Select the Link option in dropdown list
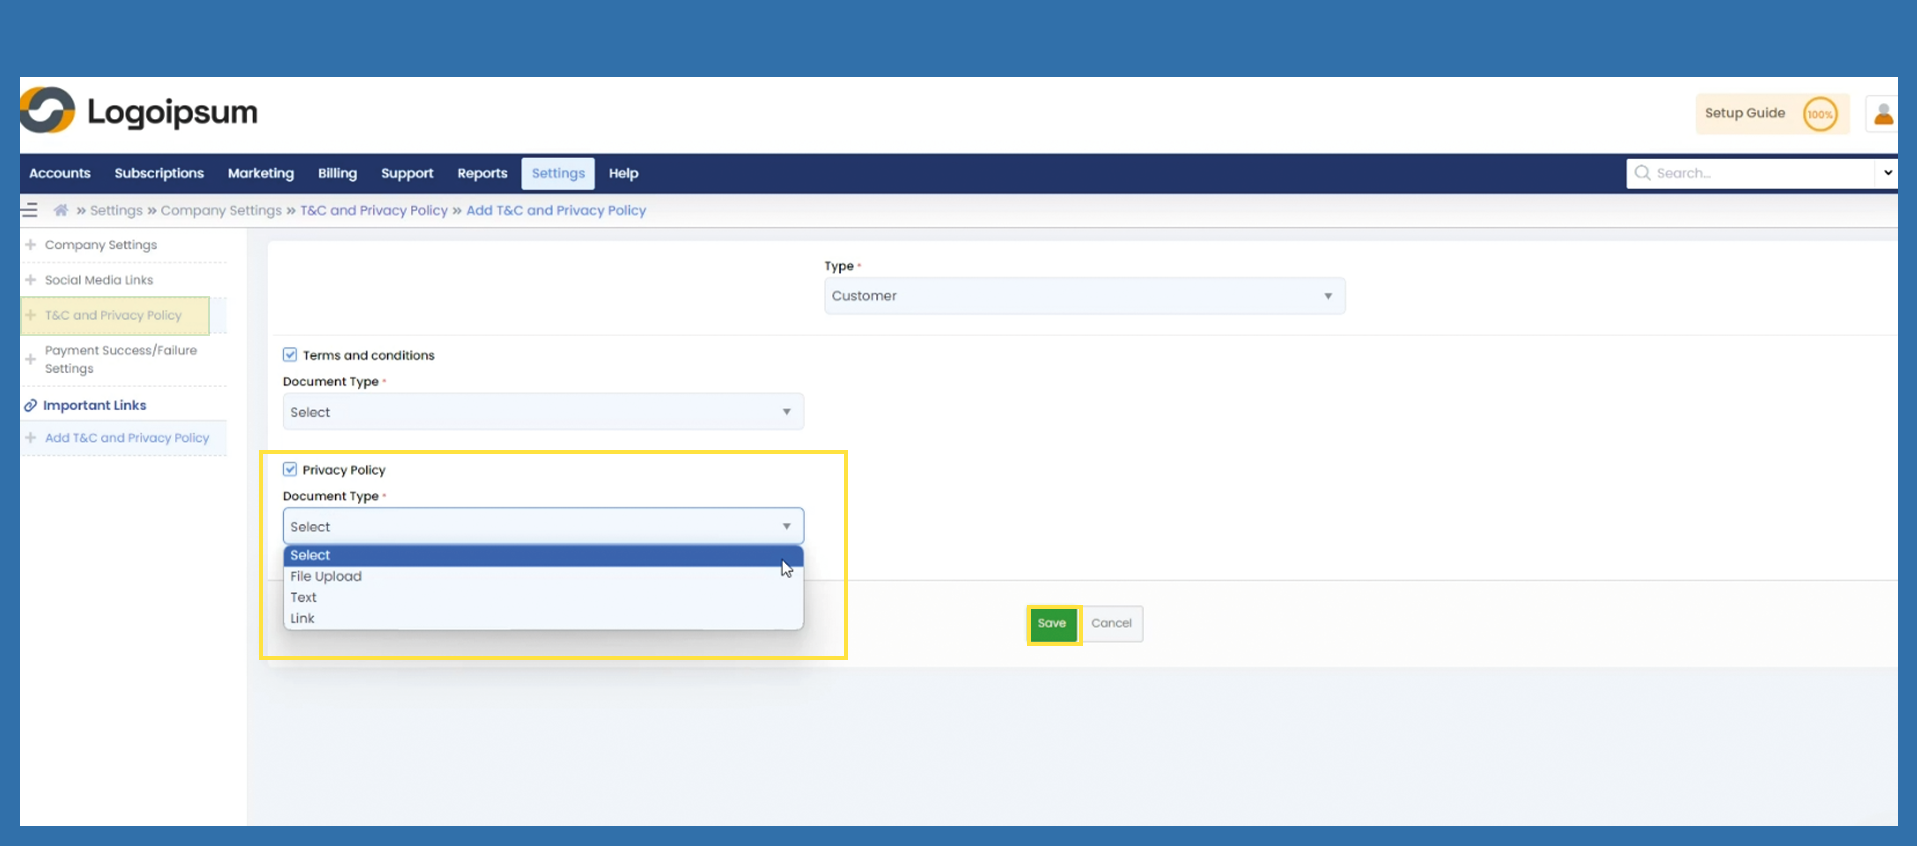Viewport: 1917px width, 846px height. click(x=303, y=619)
